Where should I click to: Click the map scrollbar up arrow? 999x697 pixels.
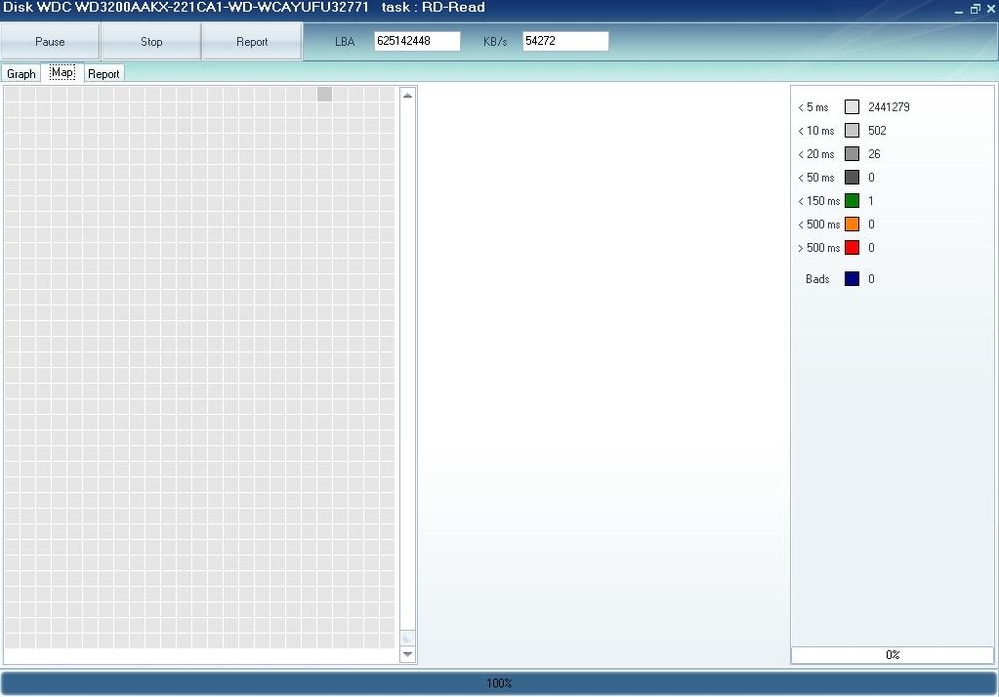click(x=408, y=96)
